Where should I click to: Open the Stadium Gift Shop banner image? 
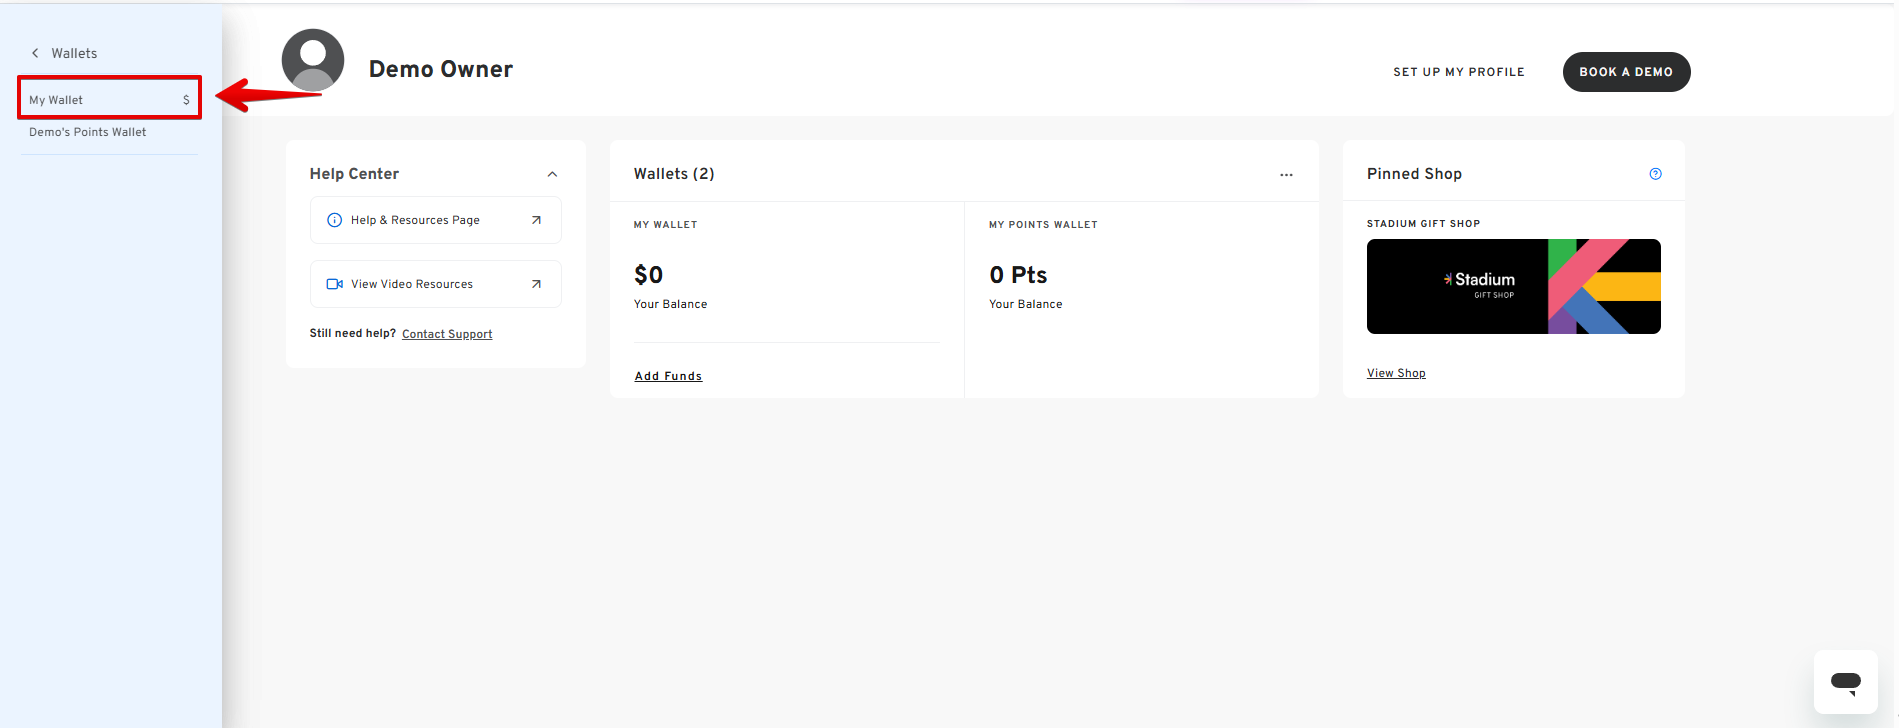tap(1513, 286)
